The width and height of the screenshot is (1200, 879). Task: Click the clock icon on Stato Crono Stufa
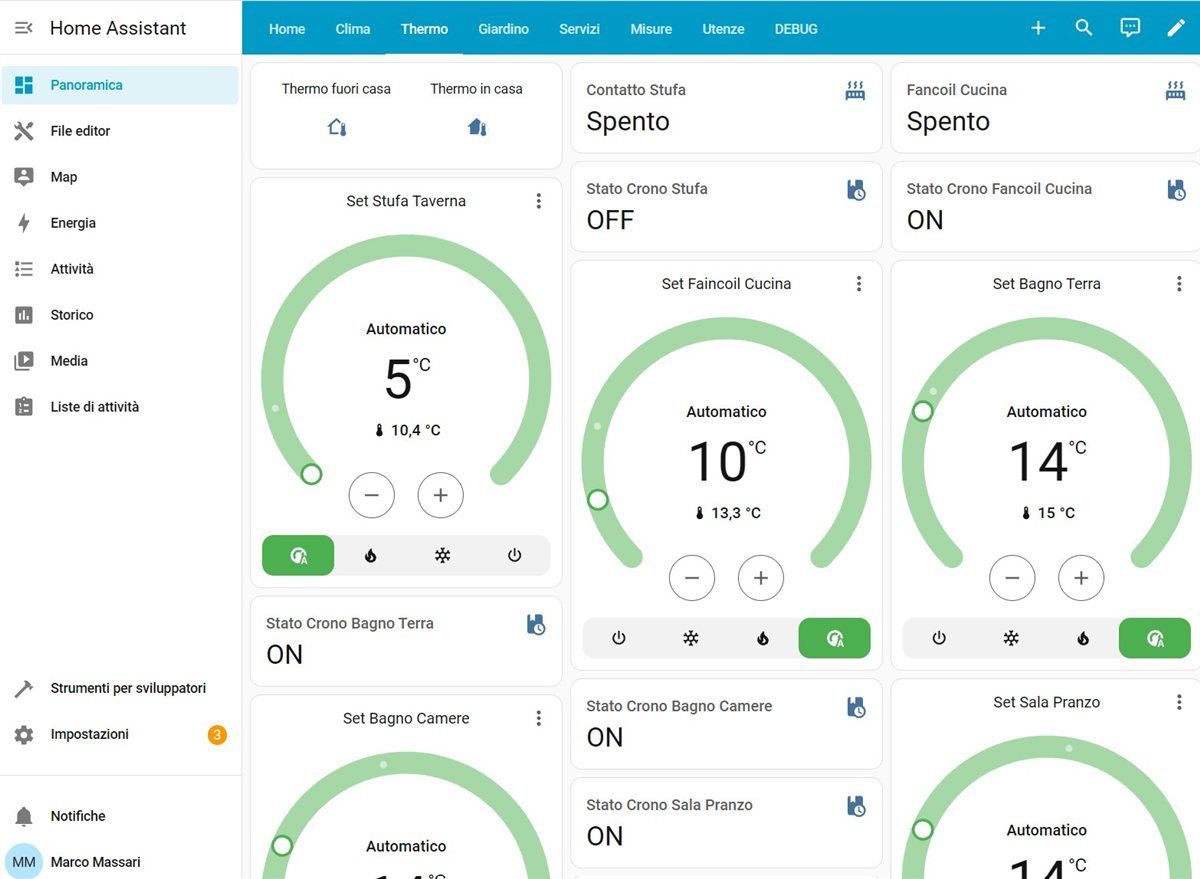click(x=856, y=189)
